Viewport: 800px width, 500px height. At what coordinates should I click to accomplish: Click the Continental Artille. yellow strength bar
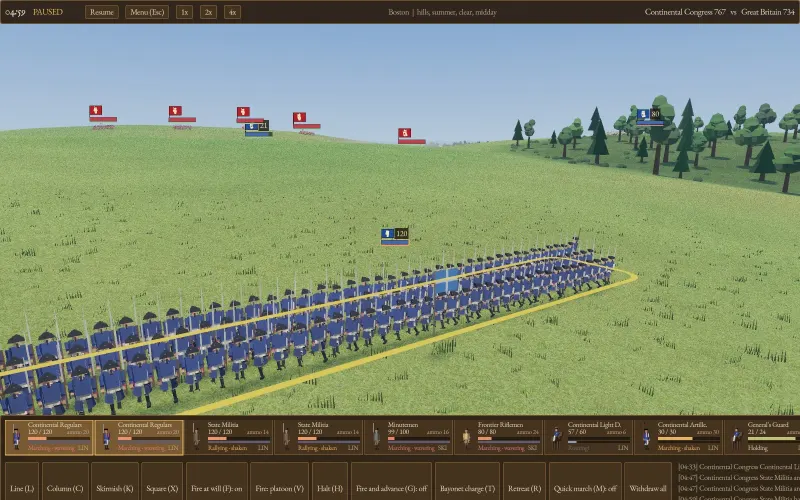pyautogui.click(x=675, y=438)
